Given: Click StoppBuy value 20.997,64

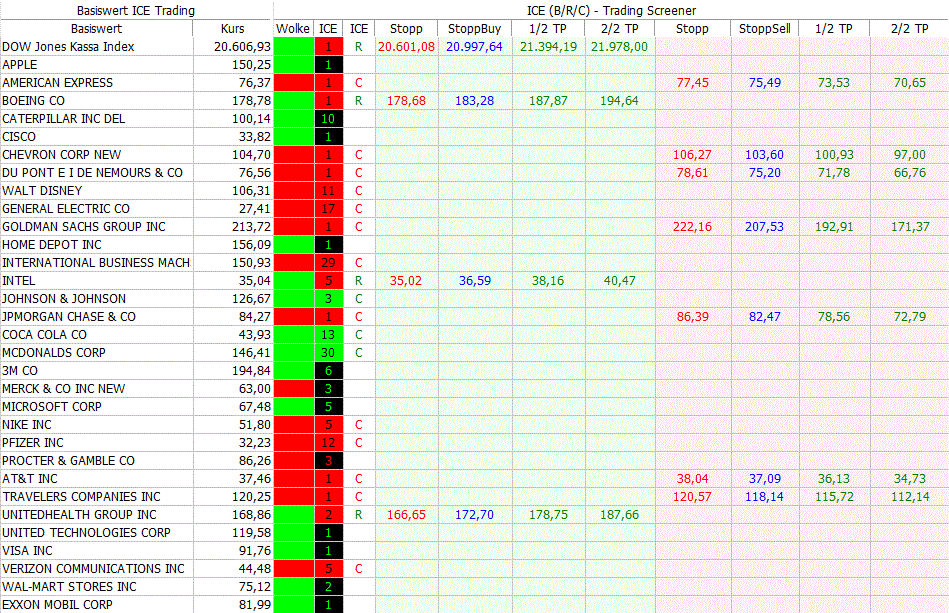Looking at the screenshot, I should click(474, 47).
